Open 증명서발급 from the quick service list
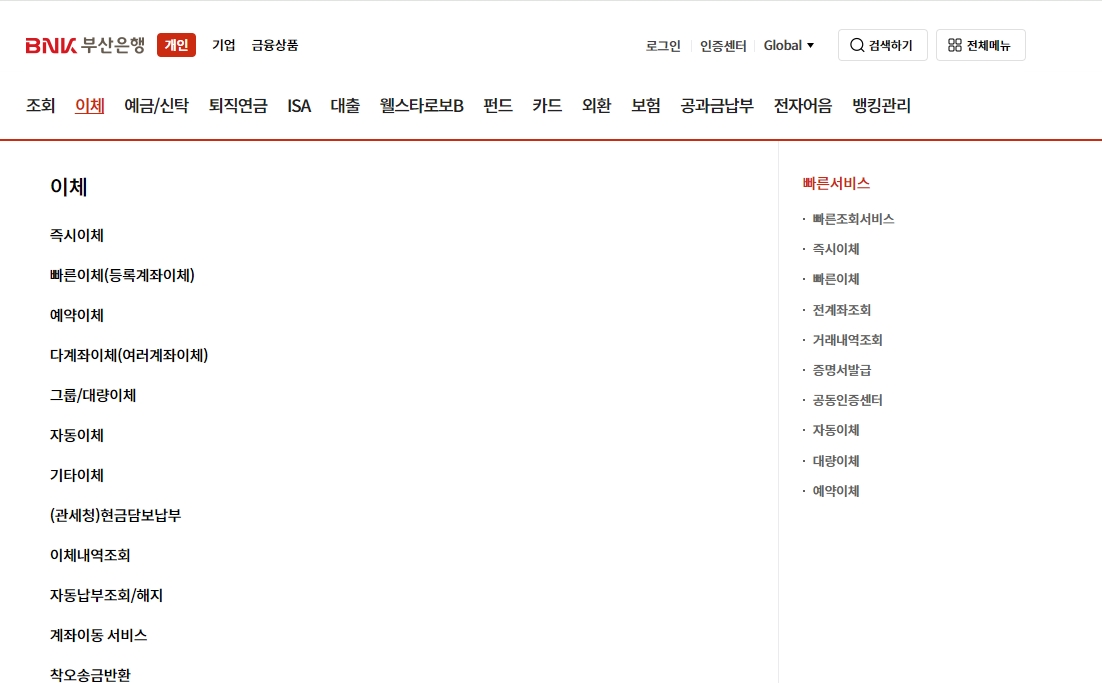1102x683 pixels. (840, 370)
